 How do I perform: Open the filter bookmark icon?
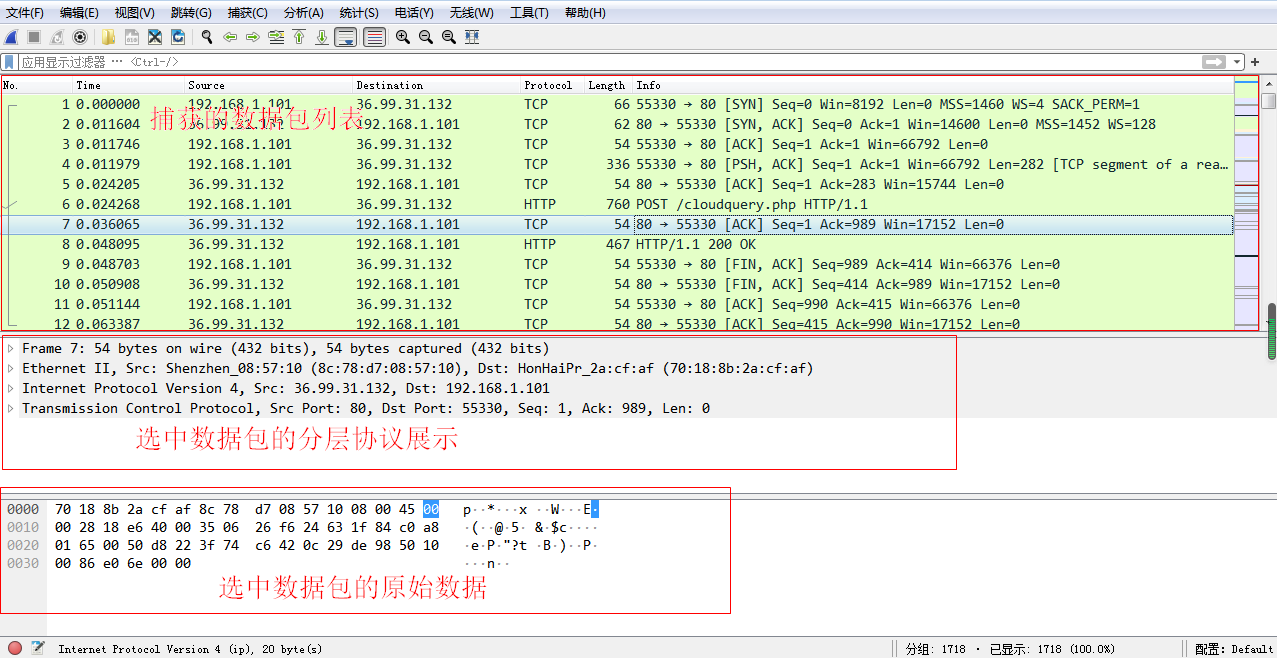tap(10, 62)
